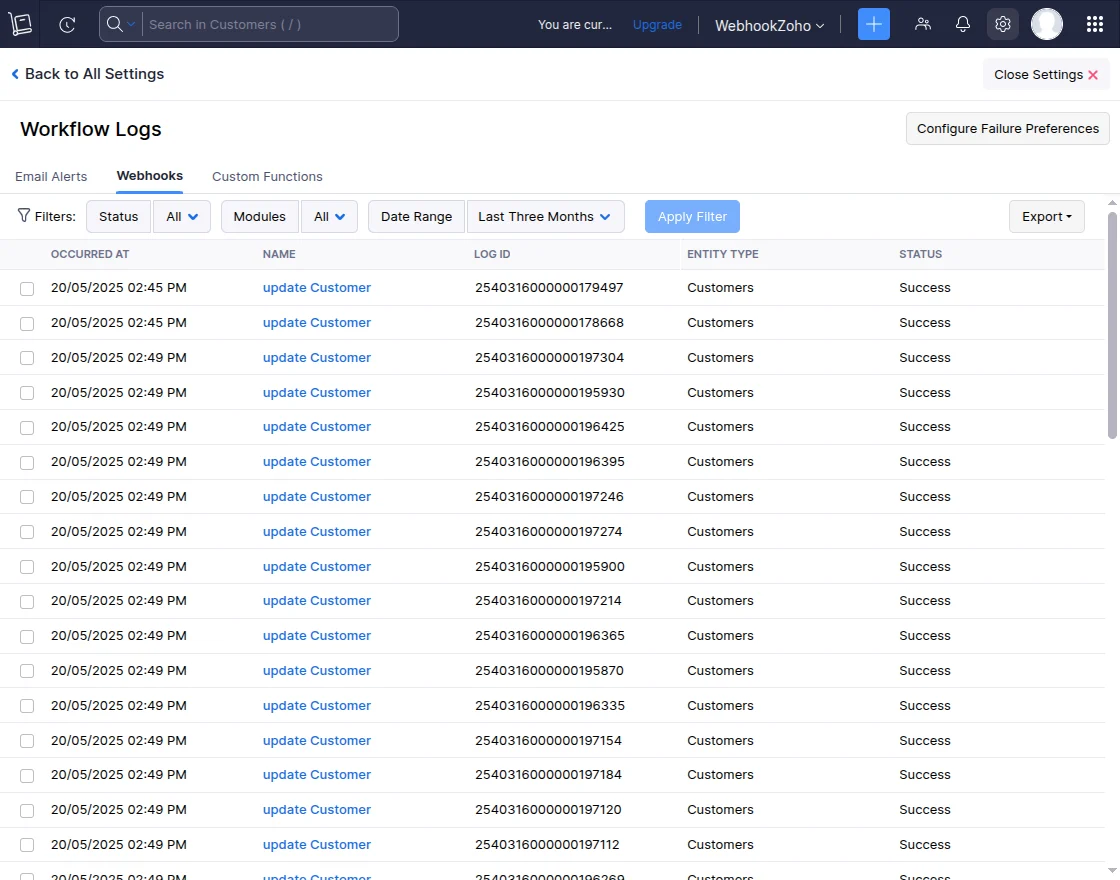Open the Zoho apps grid icon
Viewport: 1120px width, 880px height.
coord(1095,23)
